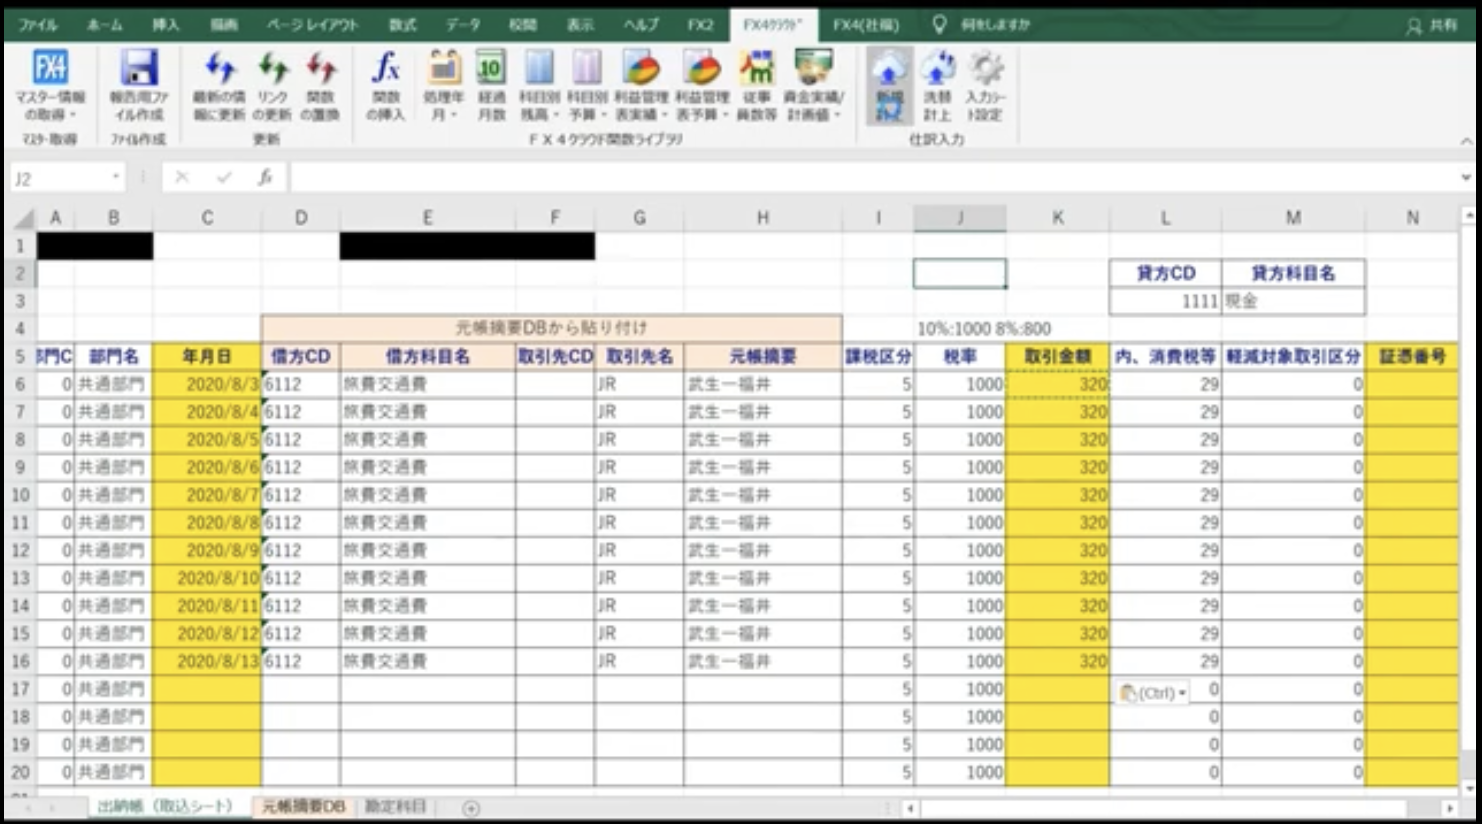Click the Name Box showing J2

click(x=60, y=178)
